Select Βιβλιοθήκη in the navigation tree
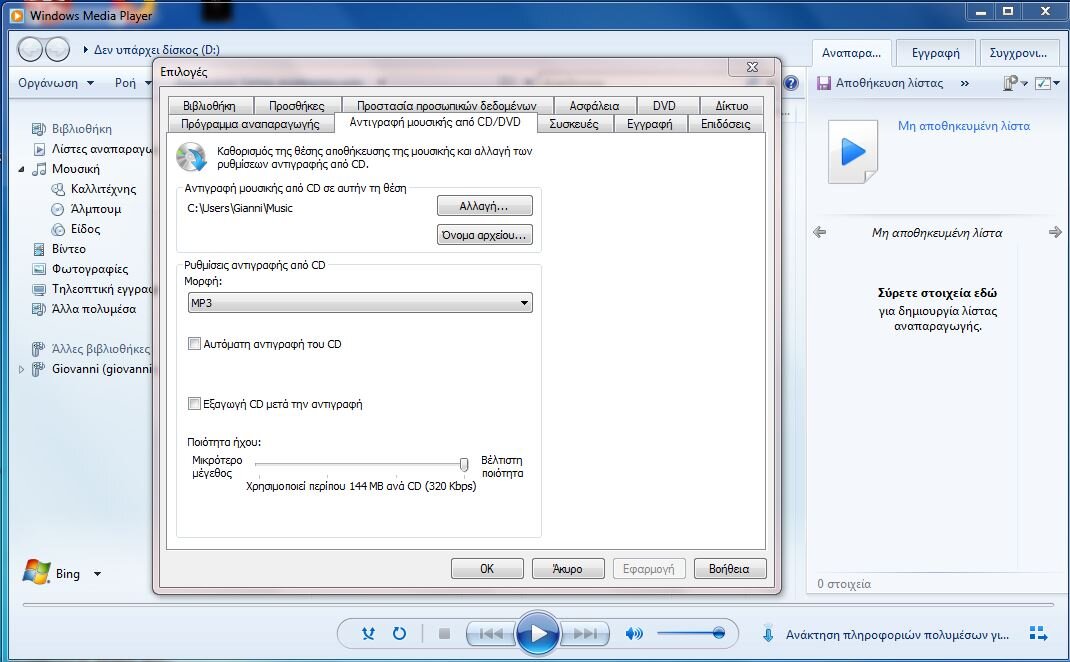This screenshot has height=662, width=1070. [x=82, y=129]
